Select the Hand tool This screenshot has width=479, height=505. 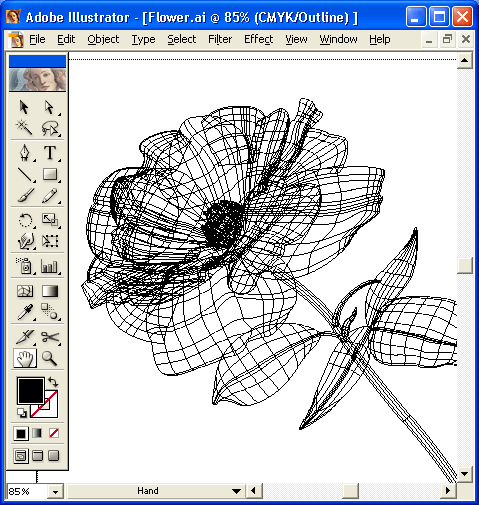25,358
